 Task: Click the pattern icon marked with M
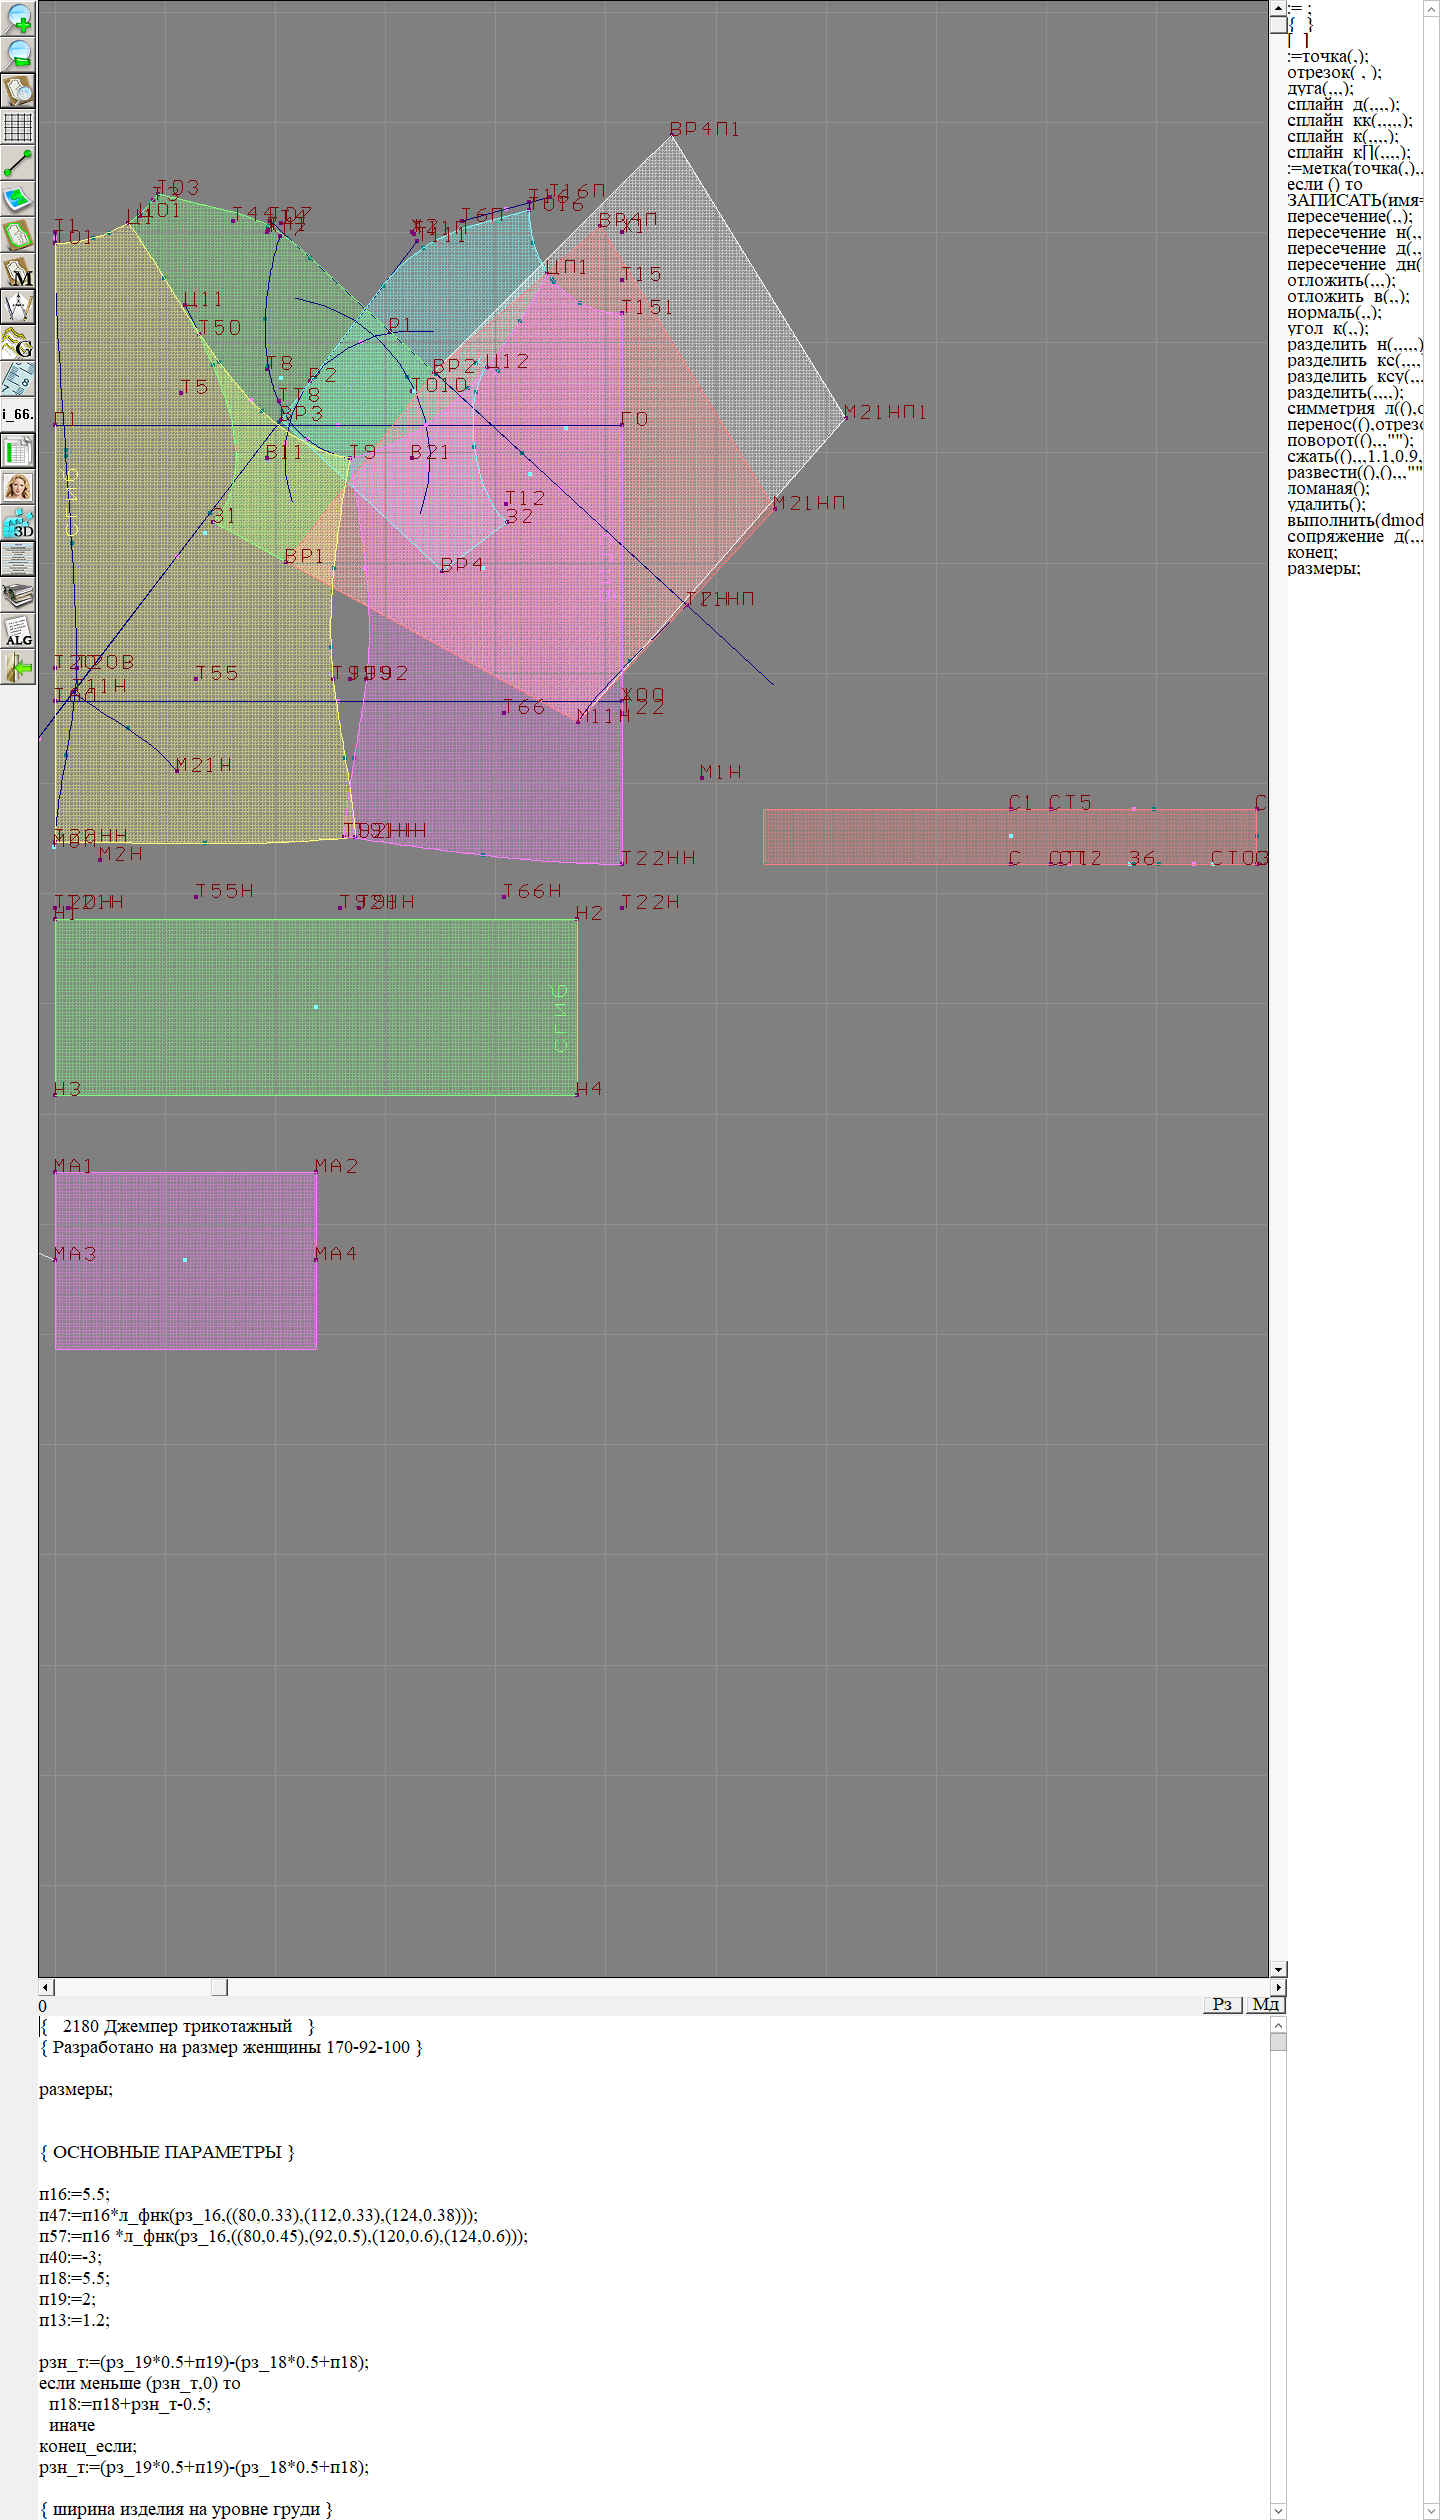click(x=18, y=271)
